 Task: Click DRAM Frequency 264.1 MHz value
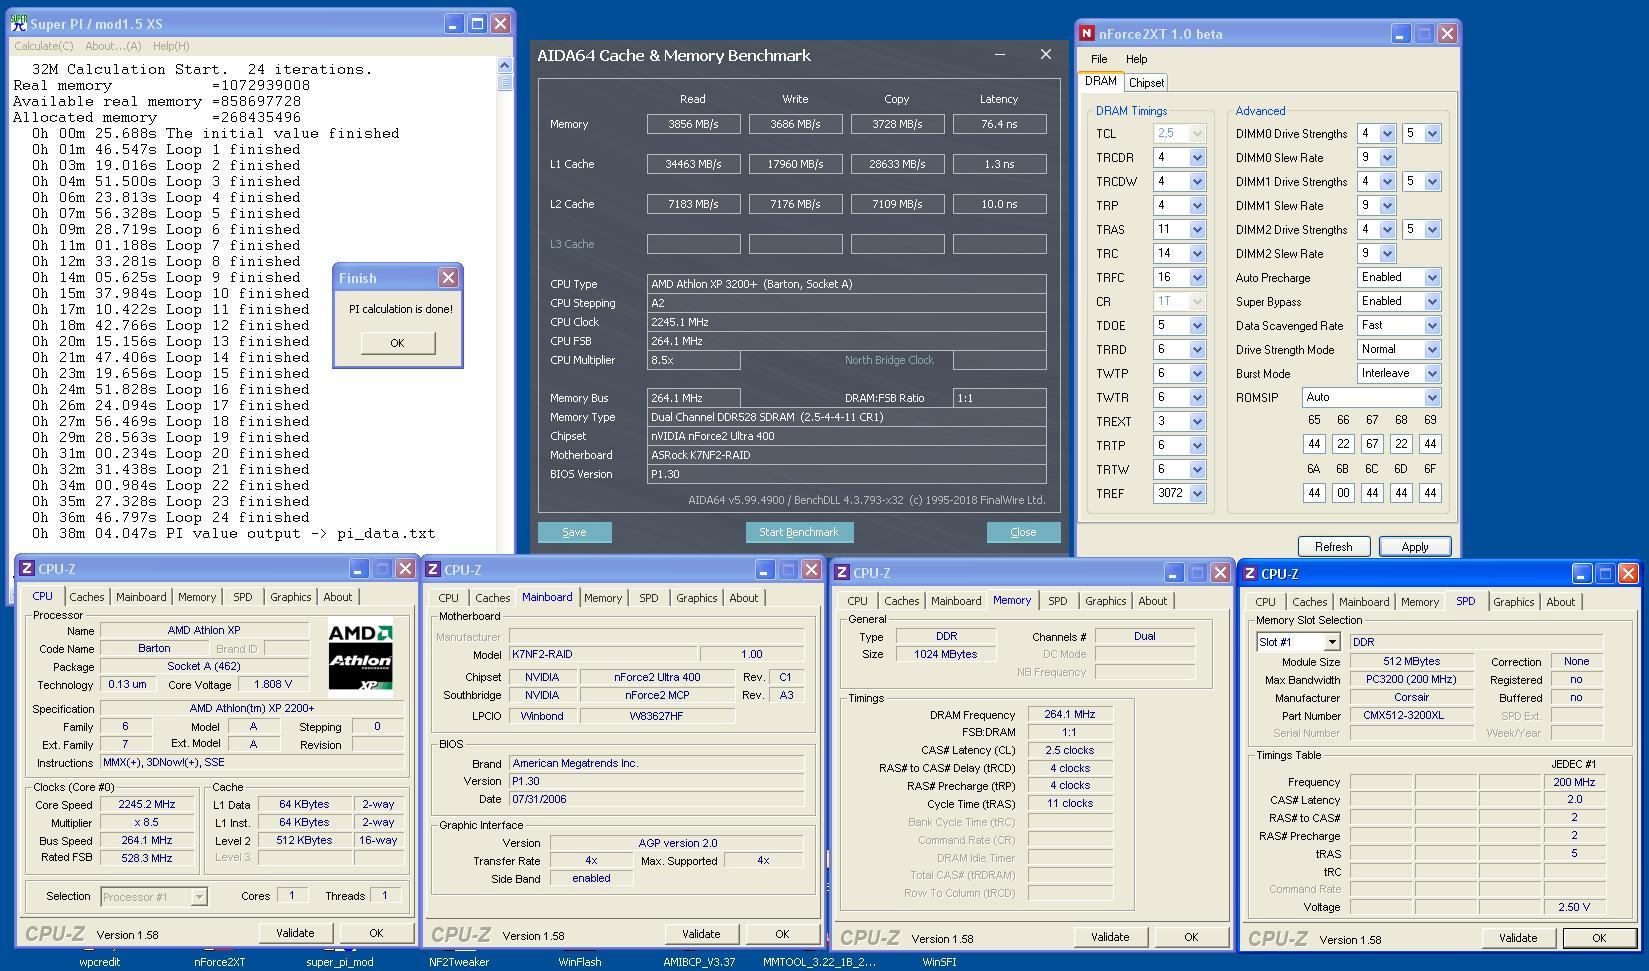point(1069,714)
